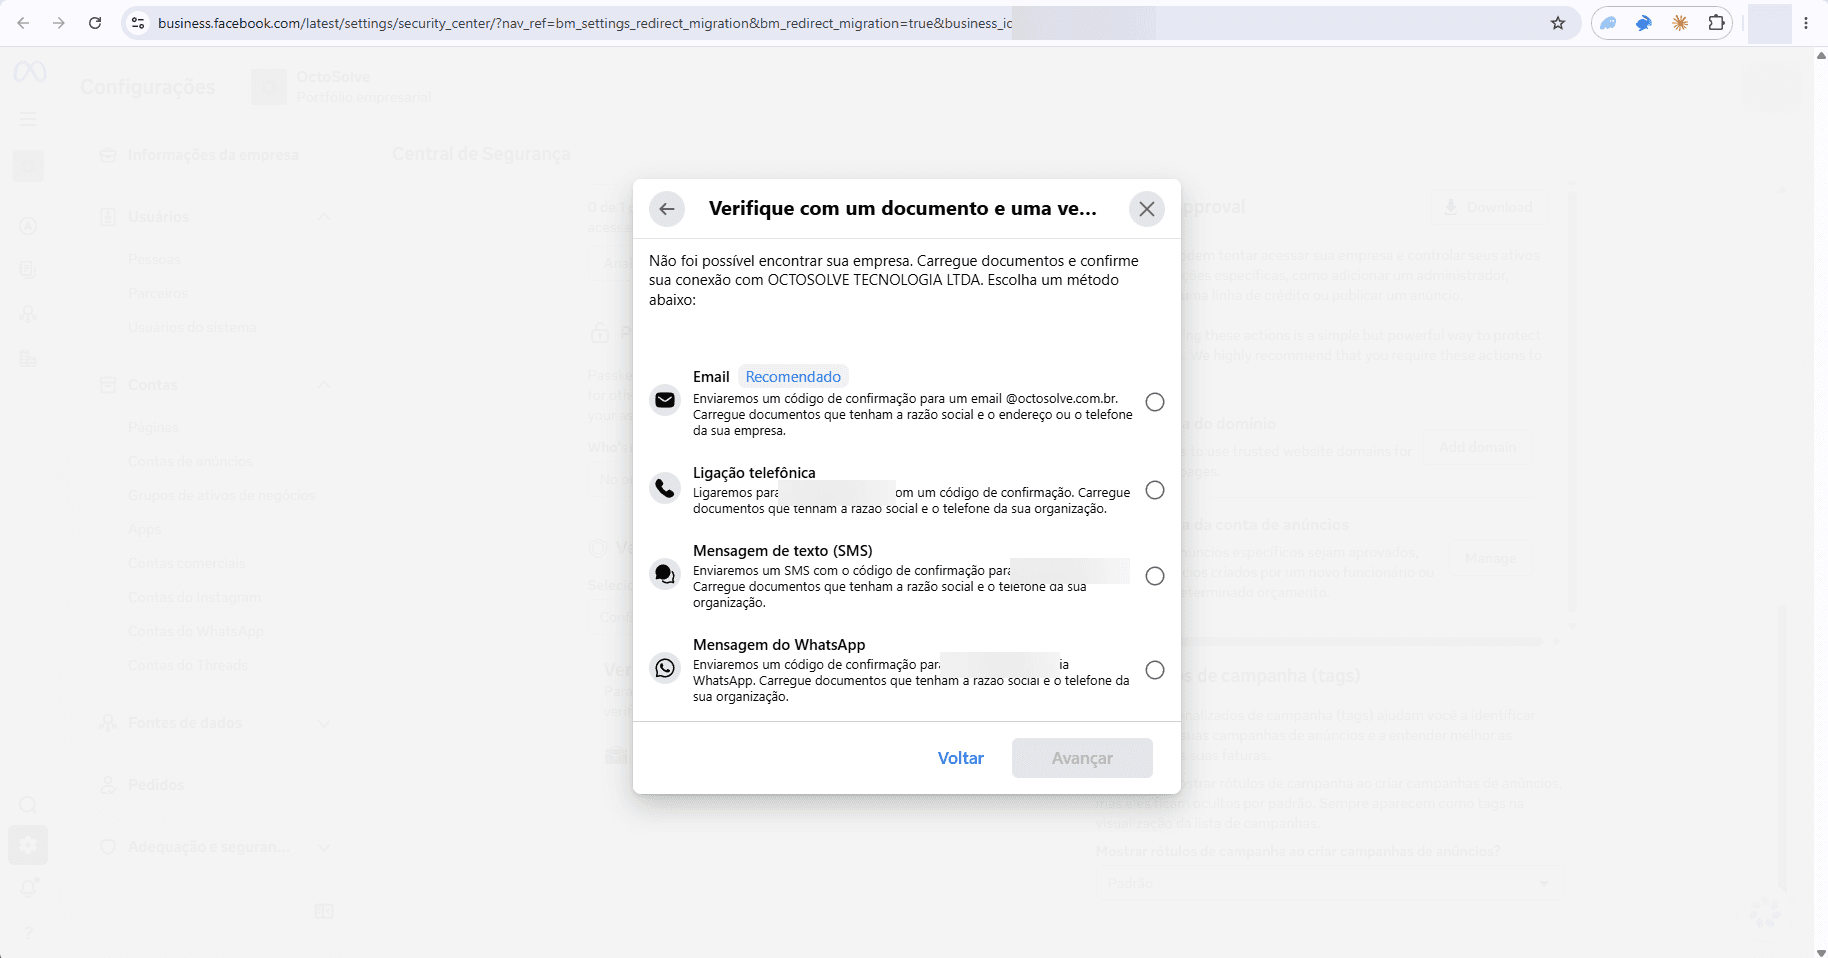Viewport: 1828px width, 958px height.
Task: Open the Padrão dropdown in background
Action: coord(1329,883)
